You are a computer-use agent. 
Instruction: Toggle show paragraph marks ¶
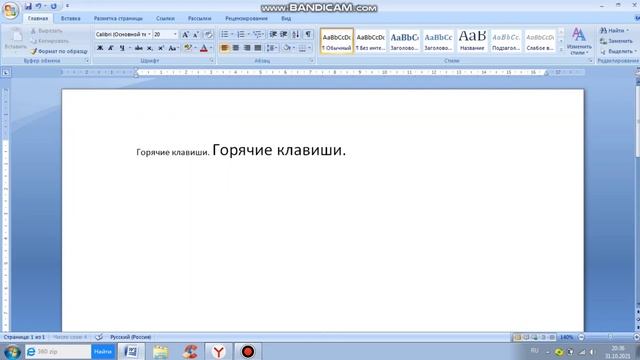(x=308, y=35)
